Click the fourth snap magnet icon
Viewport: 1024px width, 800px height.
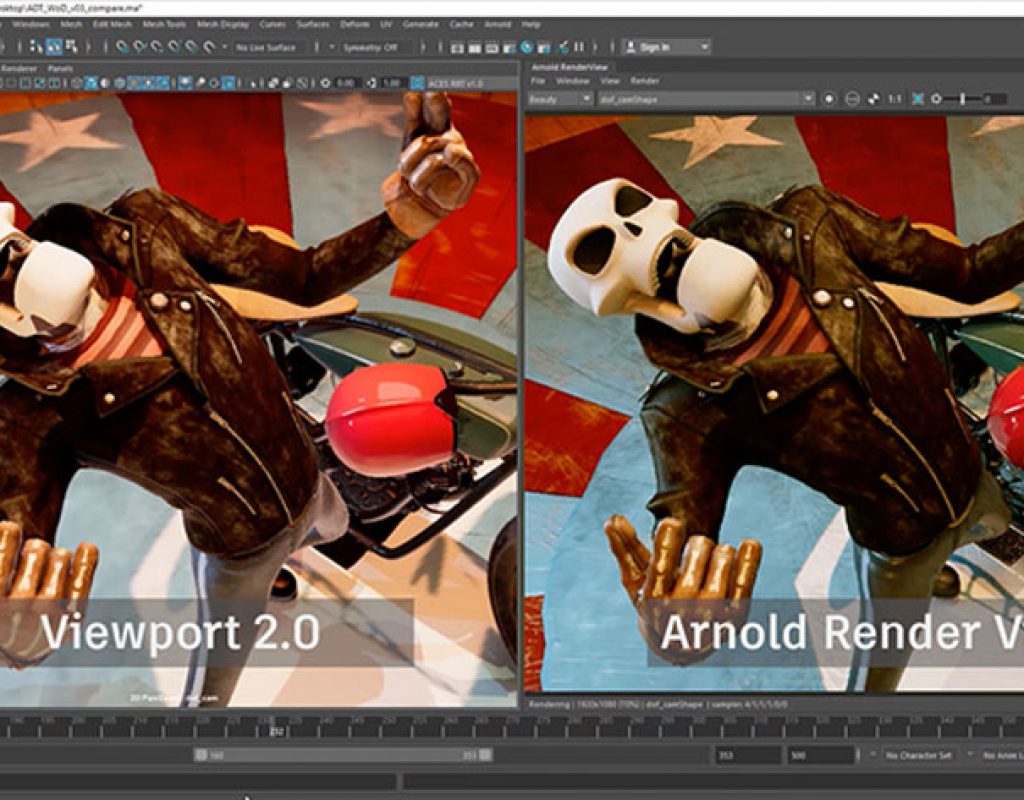click(x=174, y=47)
